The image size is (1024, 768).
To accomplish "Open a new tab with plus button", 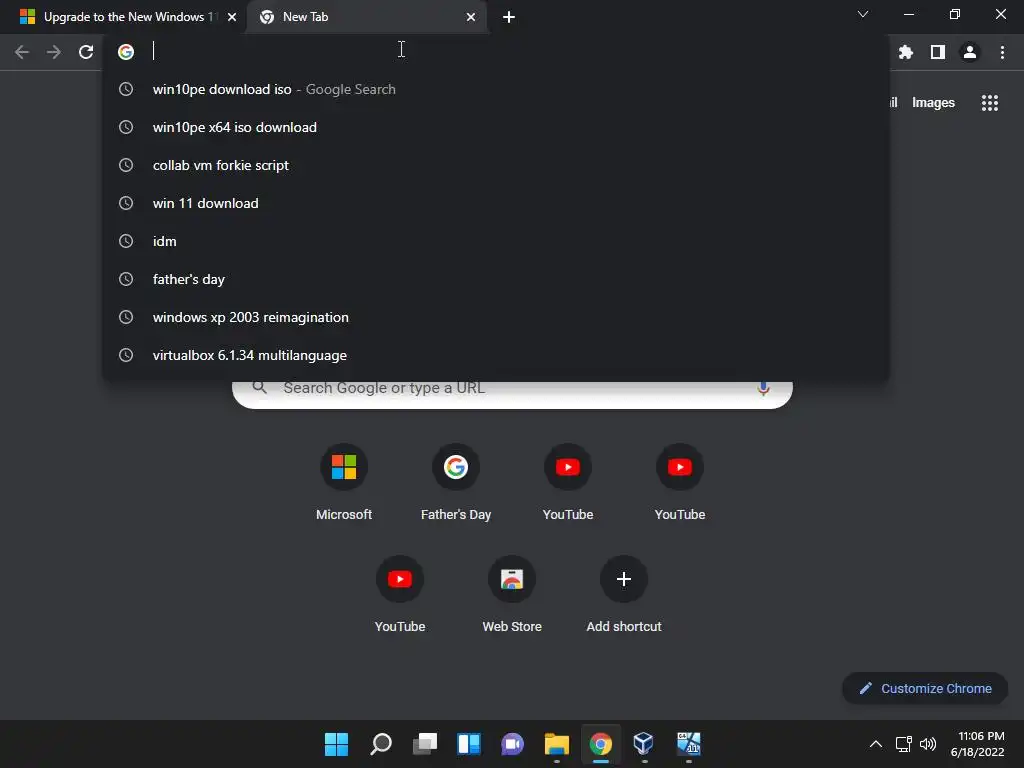I will point(509,17).
